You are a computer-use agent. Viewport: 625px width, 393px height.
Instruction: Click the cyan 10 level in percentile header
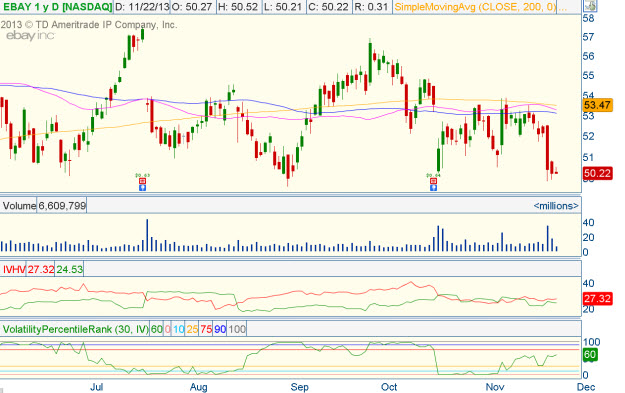click(179, 329)
